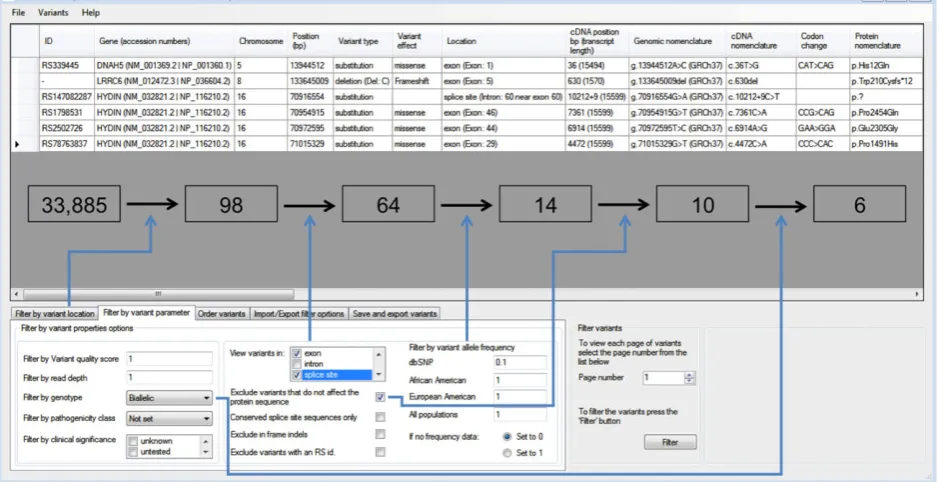Click the Codon change column header
Screen dimensions: 939x482
pyautogui.click(x=823, y=41)
